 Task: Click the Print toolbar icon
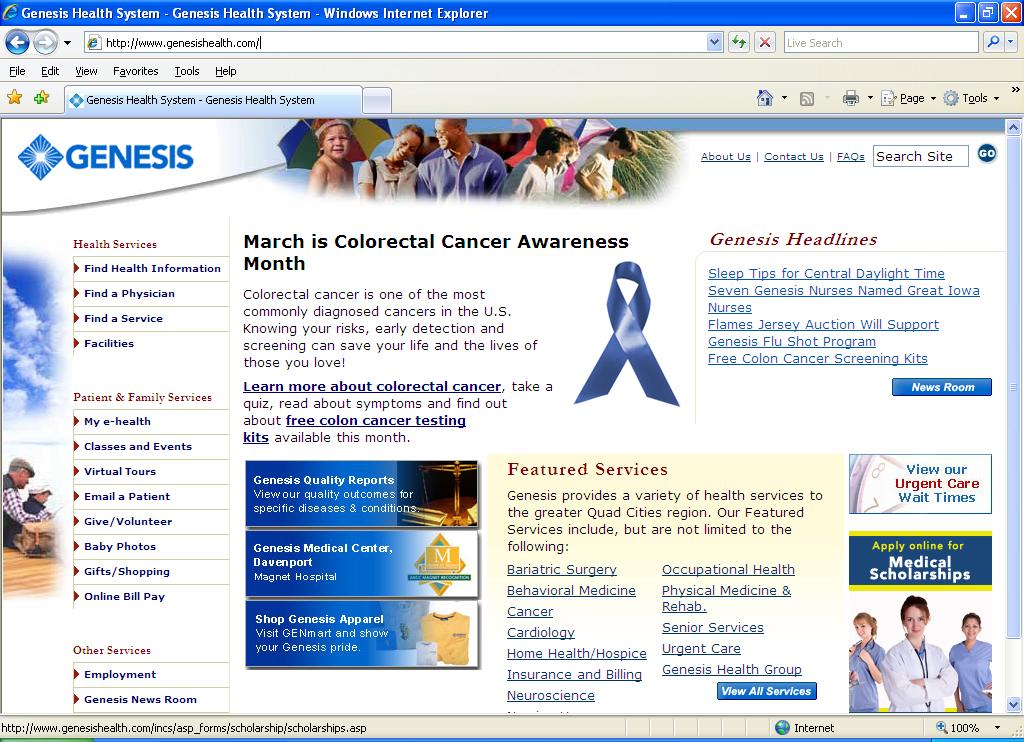tap(850, 99)
